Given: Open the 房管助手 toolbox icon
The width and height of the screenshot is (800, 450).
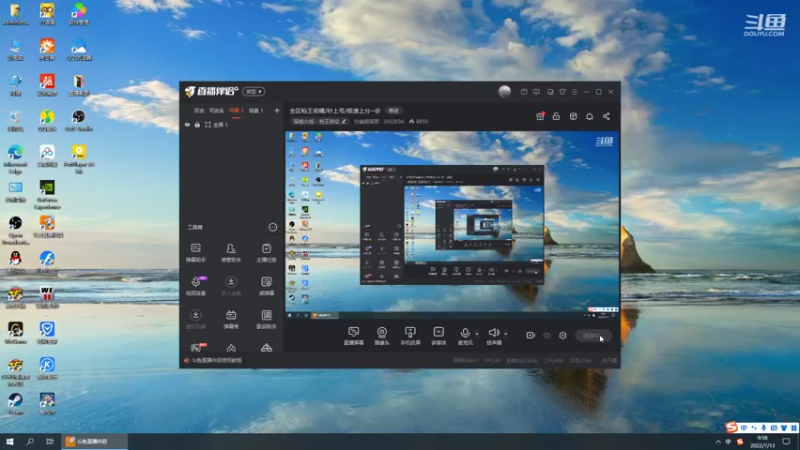Looking at the screenshot, I should point(231,253).
